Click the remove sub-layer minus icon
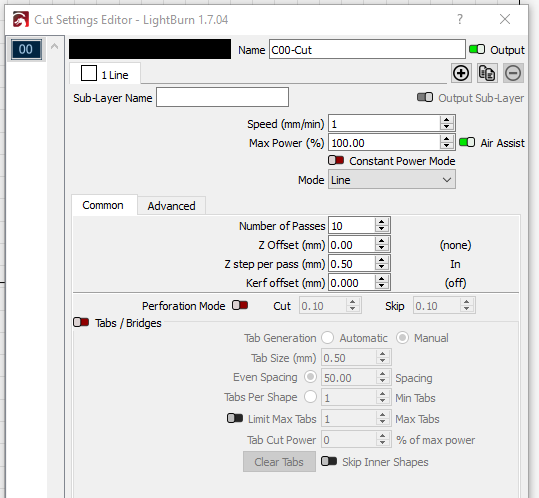Screen dimensions: 539x498 [x=513, y=73]
